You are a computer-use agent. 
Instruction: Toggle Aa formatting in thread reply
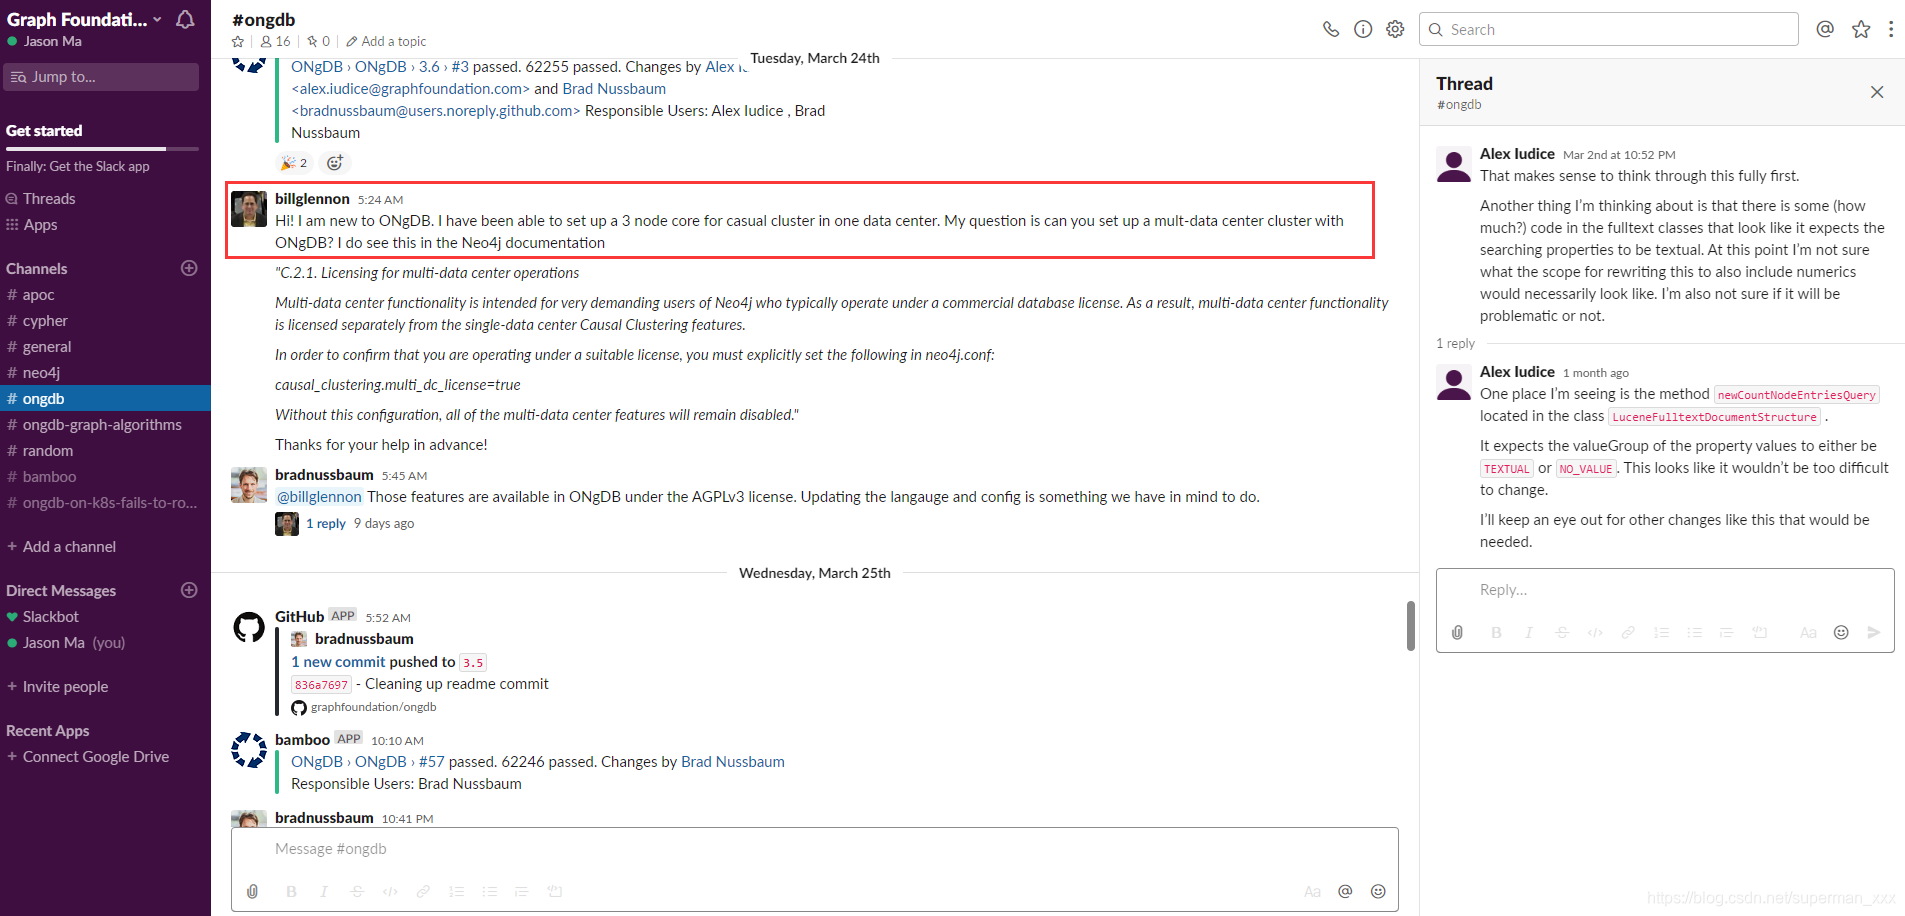click(1808, 632)
